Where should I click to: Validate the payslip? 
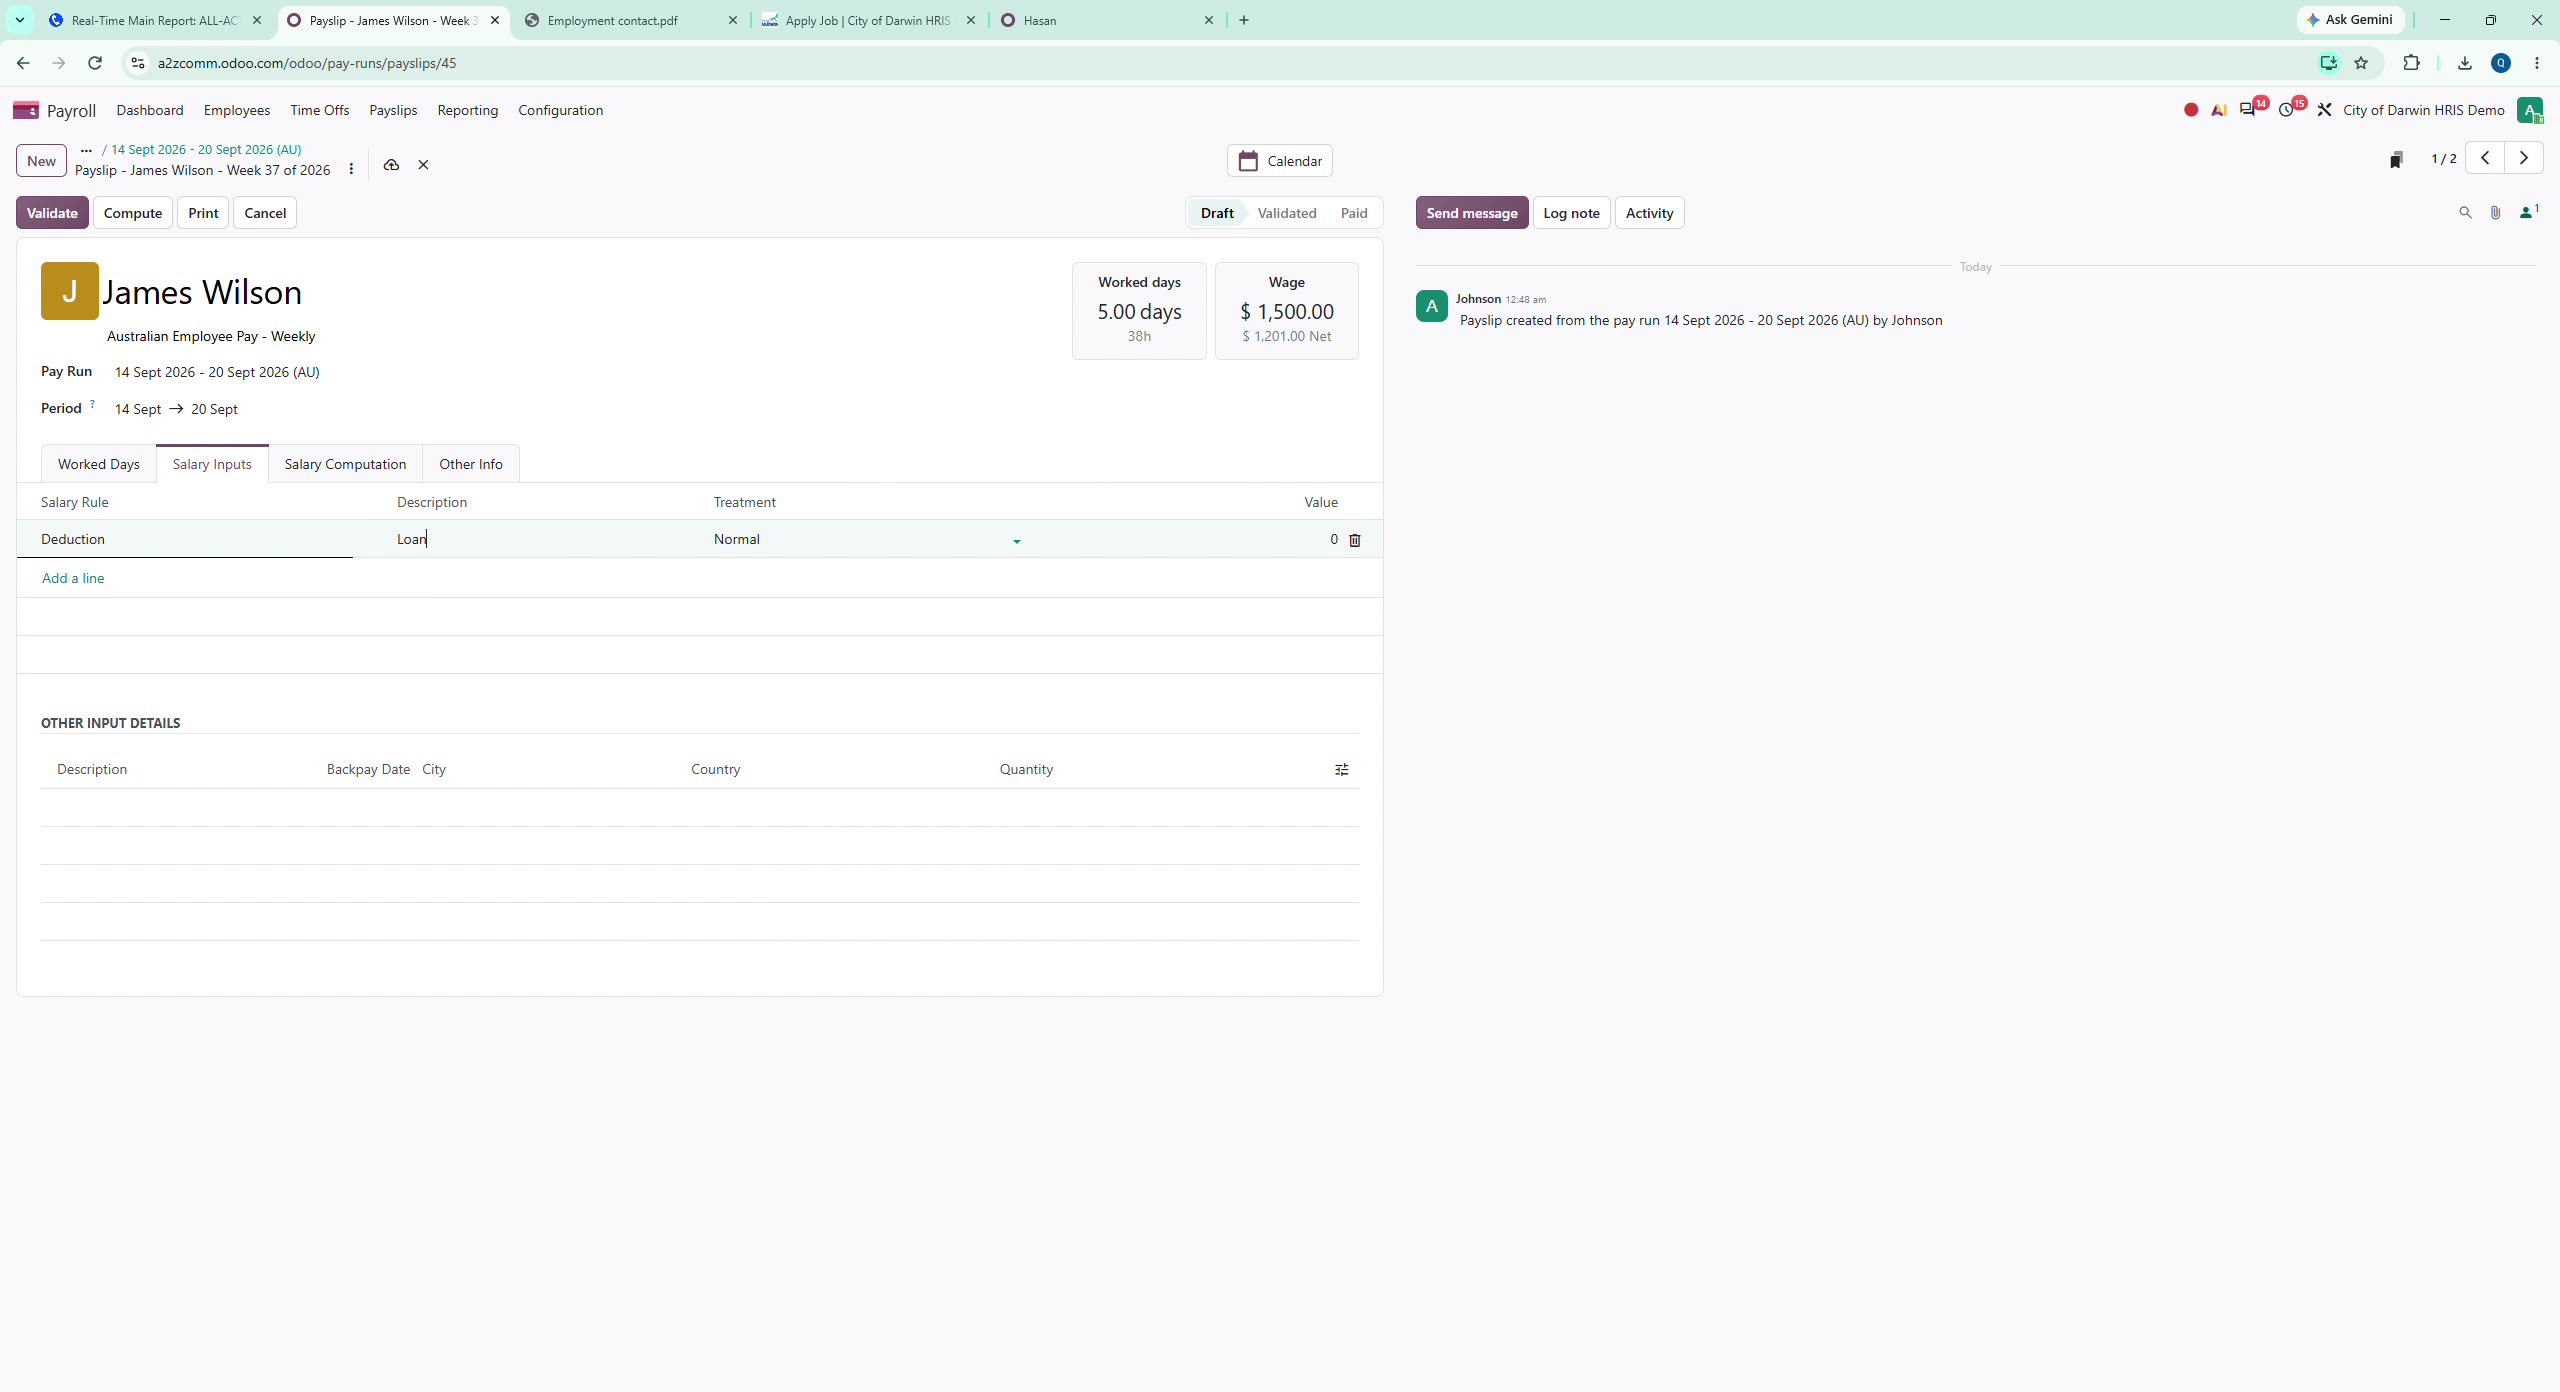click(x=52, y=213)
